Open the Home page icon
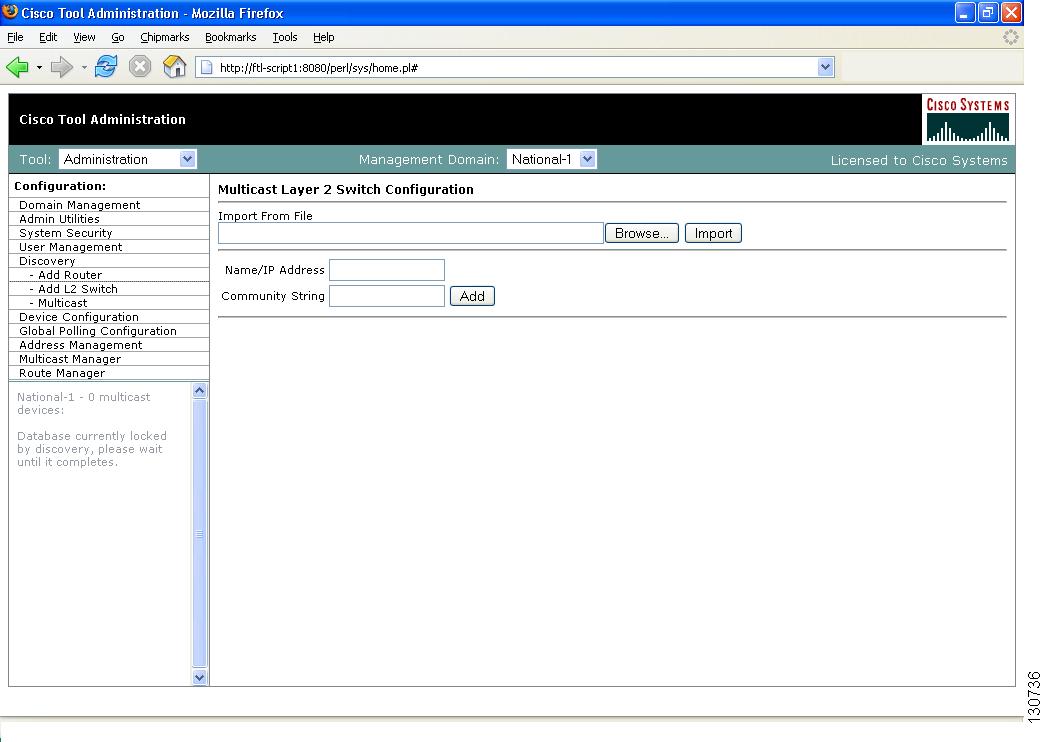The image size is (1044, 742). click(174, 67)
